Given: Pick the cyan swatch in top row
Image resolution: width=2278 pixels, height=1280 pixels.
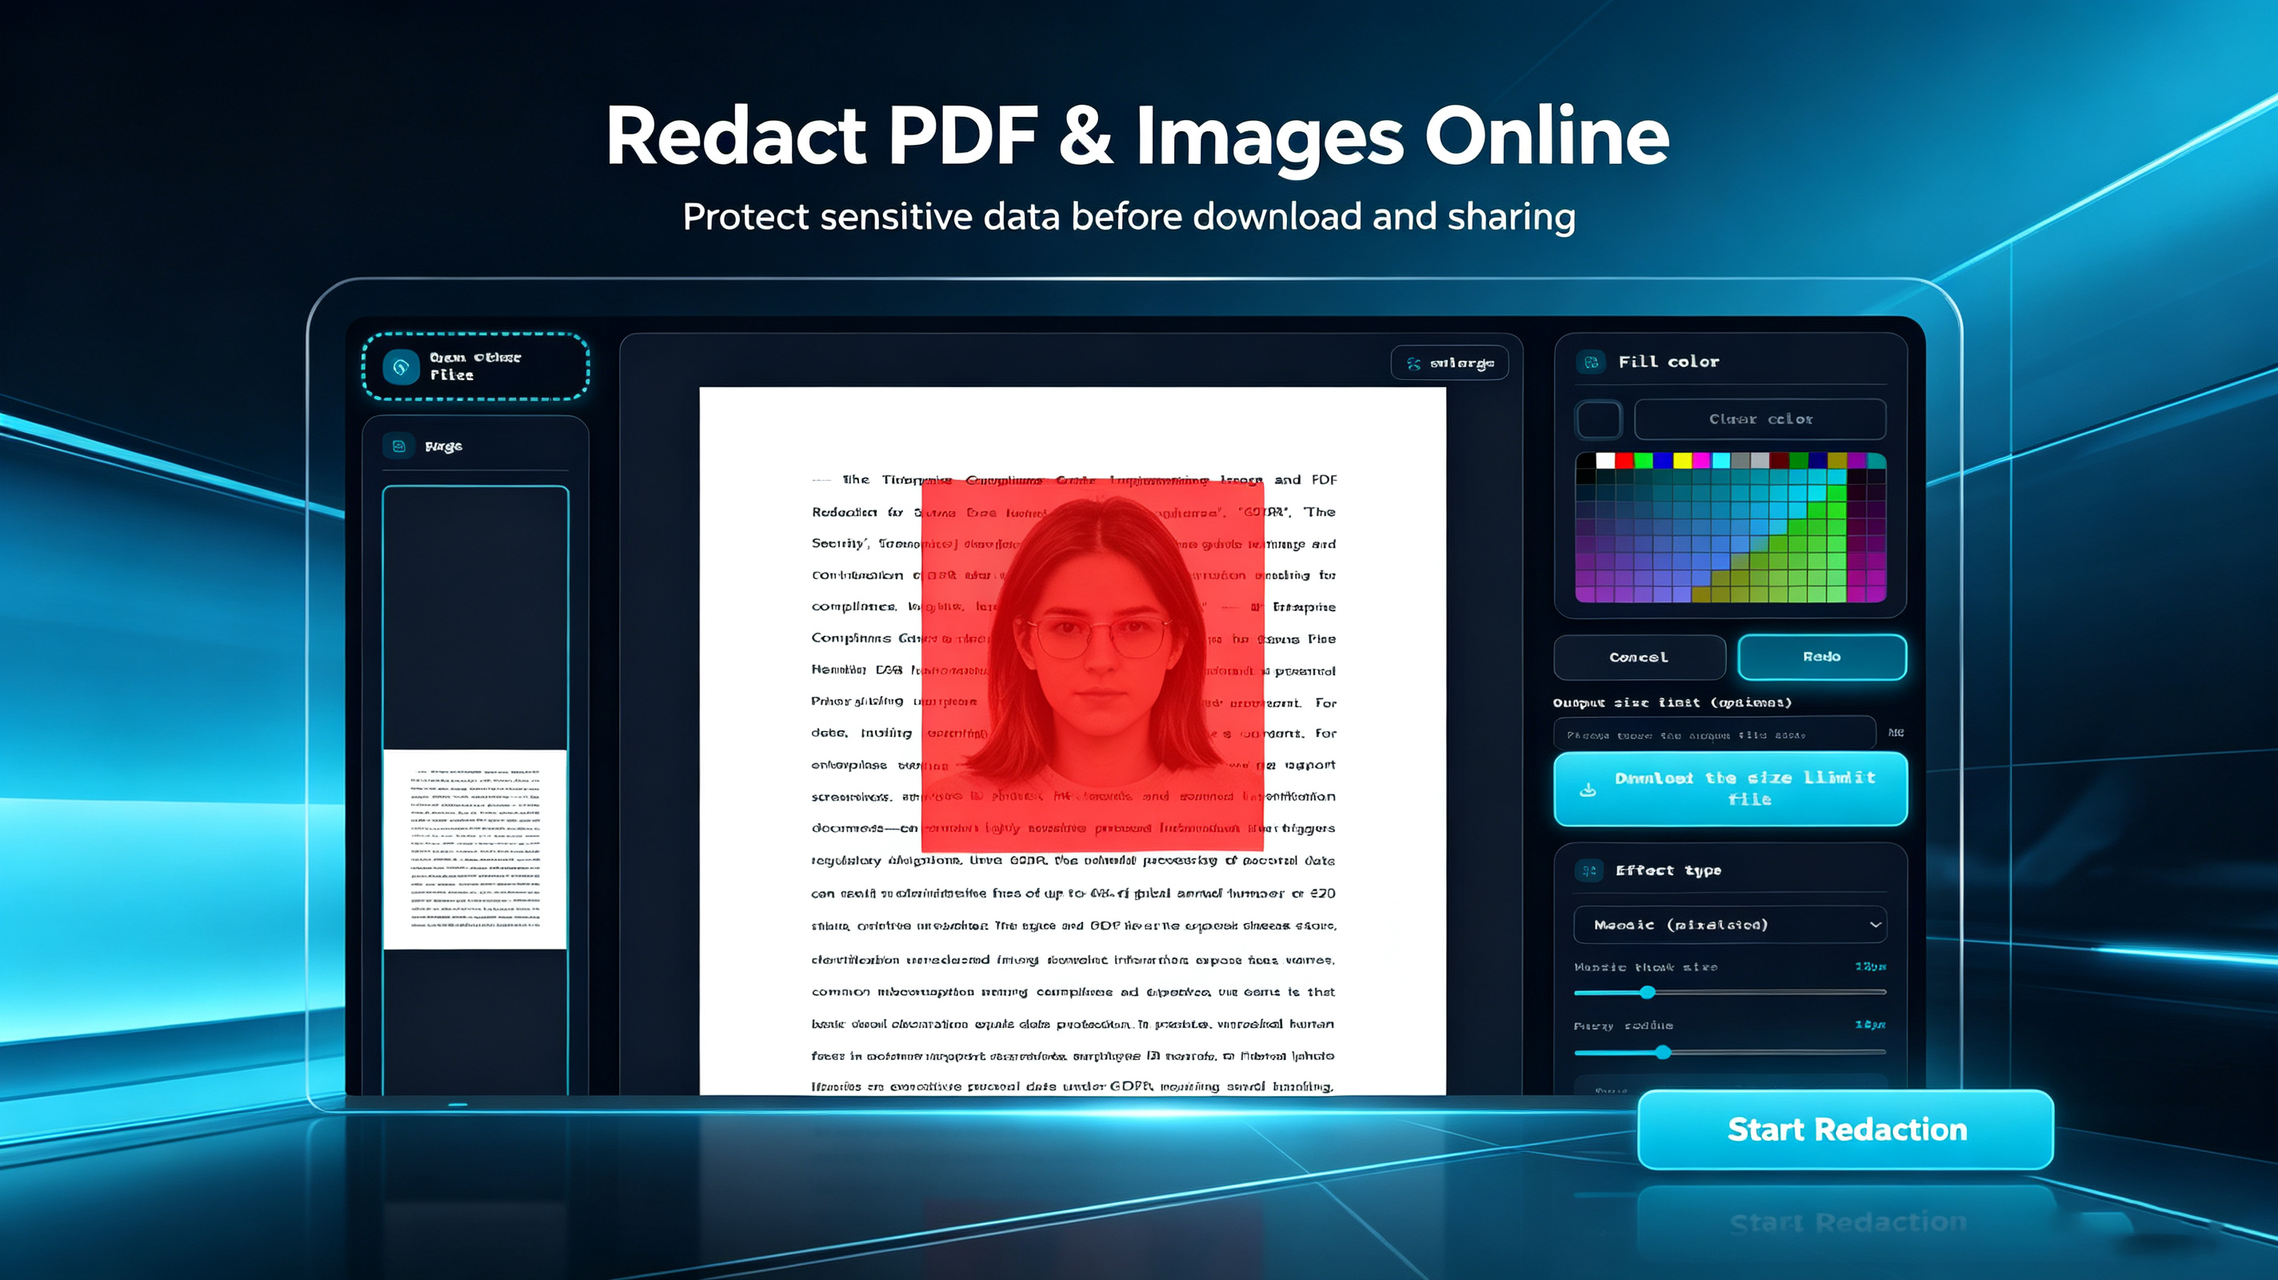Looking at the screenshot, I should click(x=1721, y=461).
